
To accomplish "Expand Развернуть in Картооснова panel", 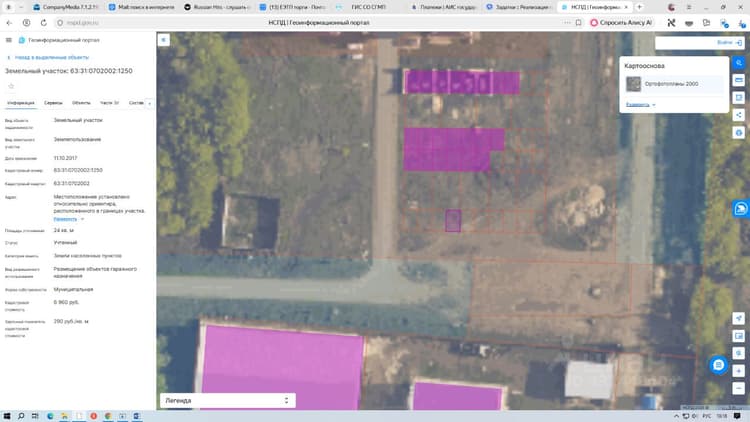I will [640, 104].
